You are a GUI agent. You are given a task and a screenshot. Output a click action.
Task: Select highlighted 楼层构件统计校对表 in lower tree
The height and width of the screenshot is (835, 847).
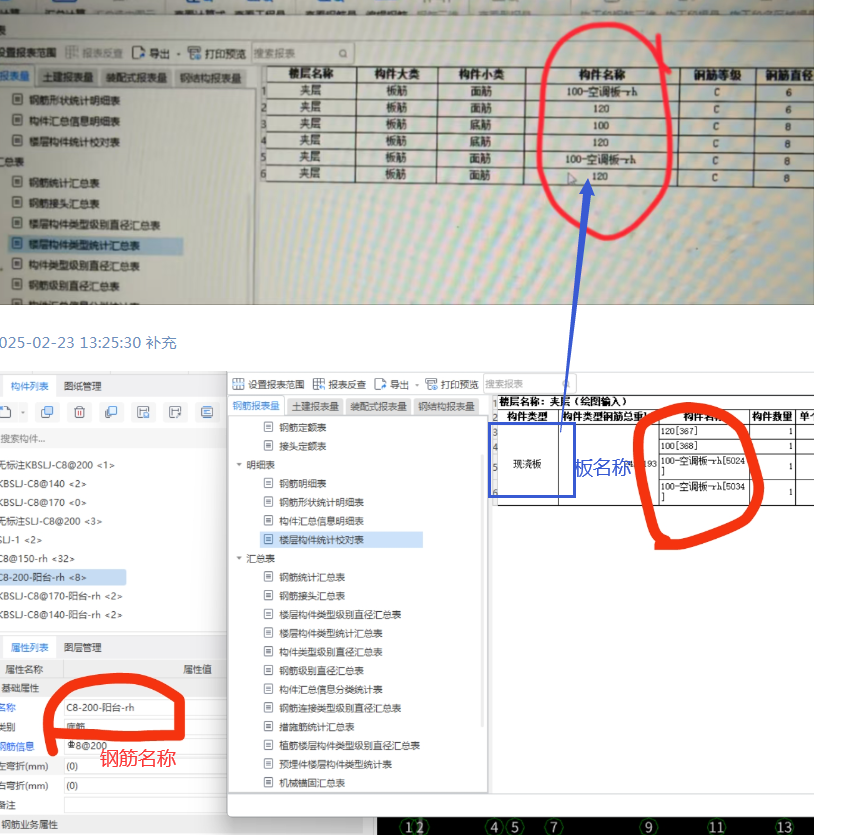341,540
